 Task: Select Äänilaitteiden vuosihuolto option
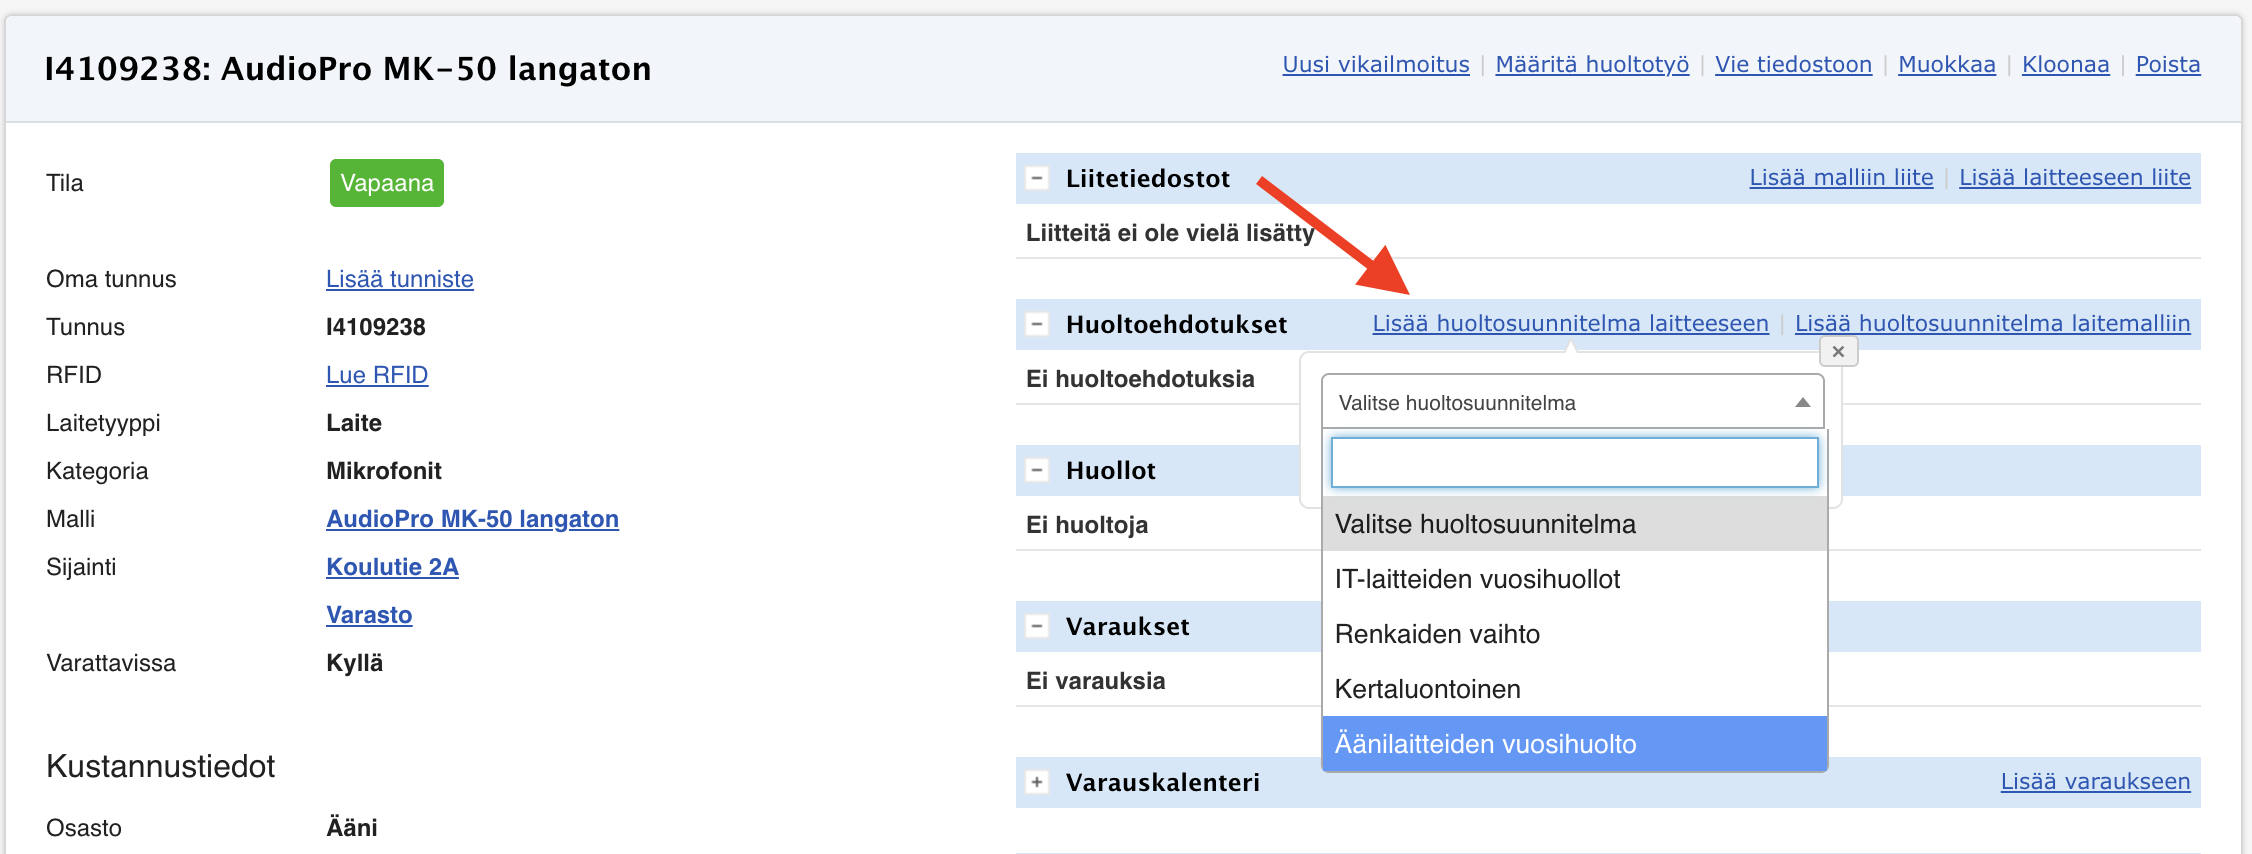tap(1574, 744)
